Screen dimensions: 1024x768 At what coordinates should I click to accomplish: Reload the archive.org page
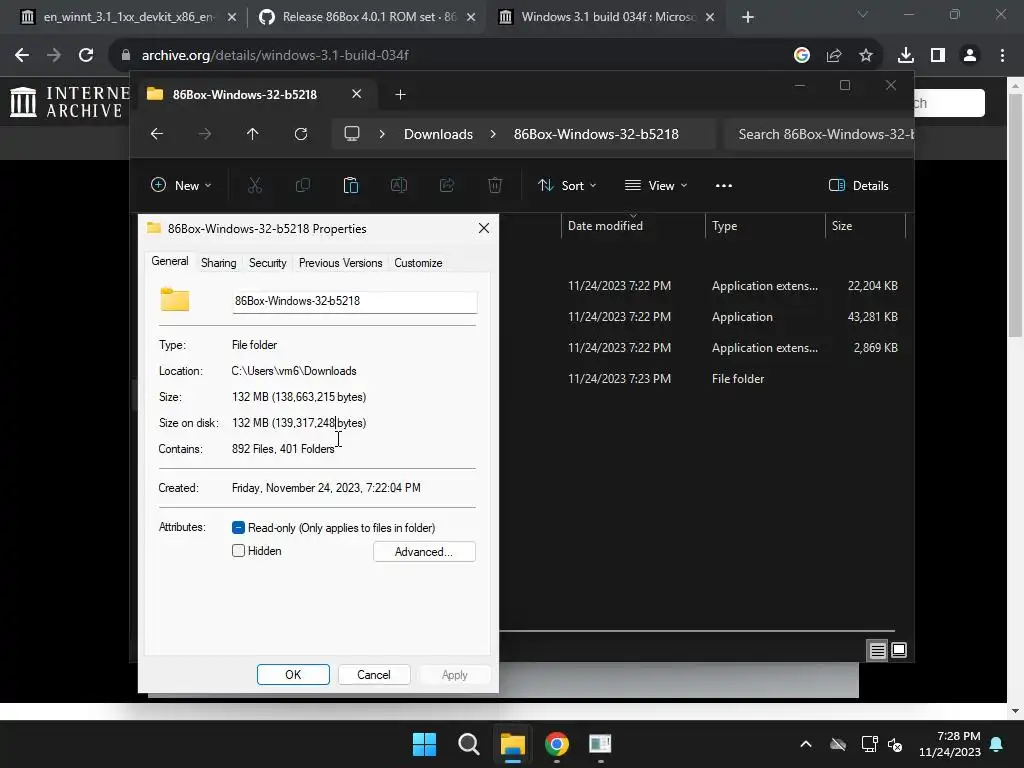pyautogui.click(x=86, y=56)
